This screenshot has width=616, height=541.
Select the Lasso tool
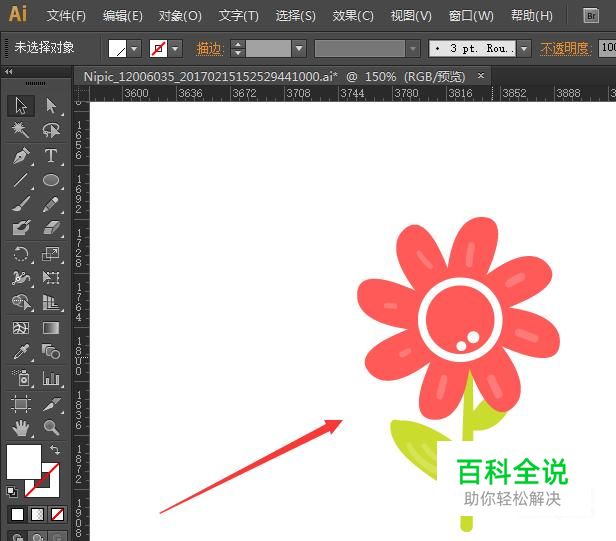(x=51, y=130)
